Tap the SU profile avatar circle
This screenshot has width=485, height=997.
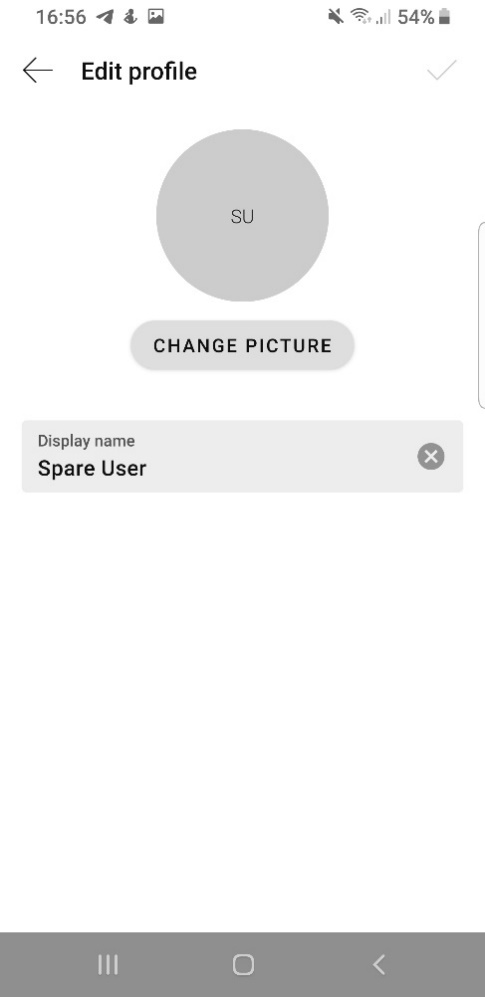[x=242, y=216]
